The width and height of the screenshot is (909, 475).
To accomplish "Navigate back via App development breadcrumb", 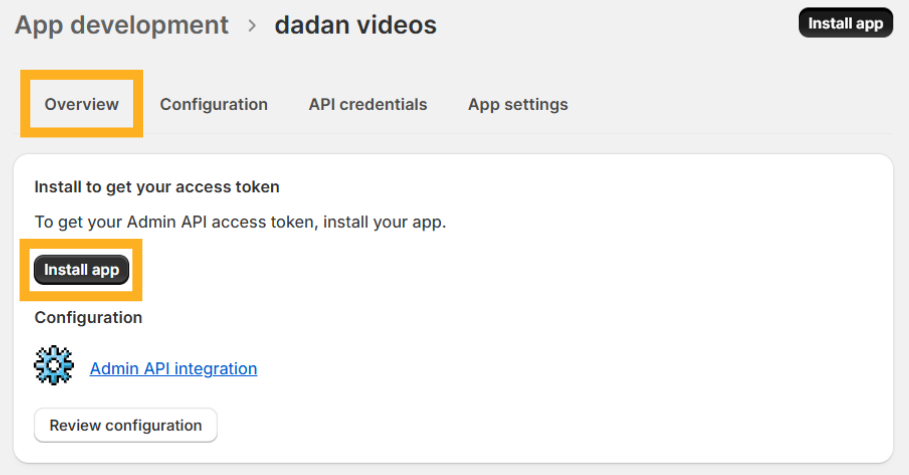I will tap(121, 25).
